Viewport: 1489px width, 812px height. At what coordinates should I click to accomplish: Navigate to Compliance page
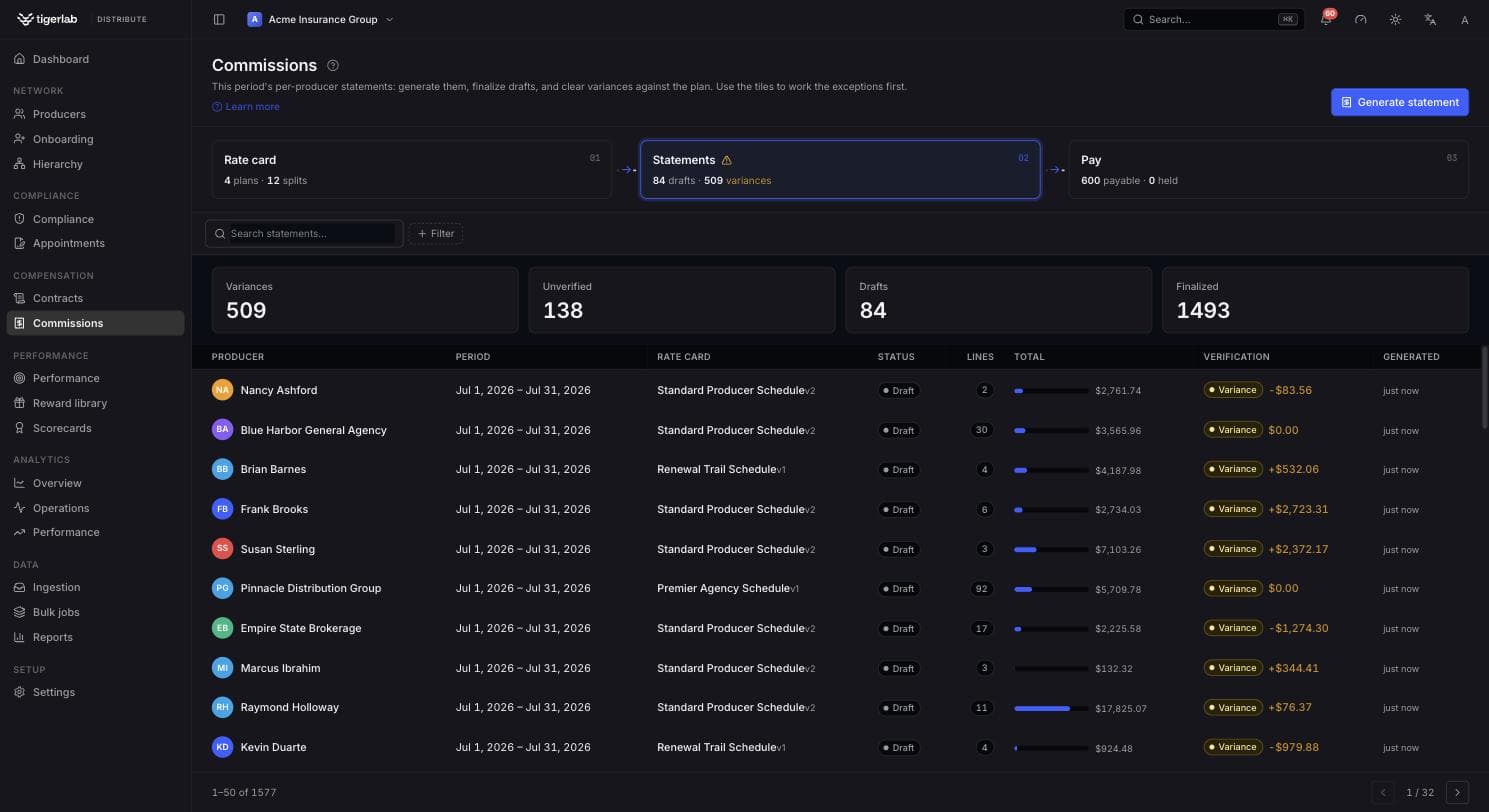[x=95, y=219]
